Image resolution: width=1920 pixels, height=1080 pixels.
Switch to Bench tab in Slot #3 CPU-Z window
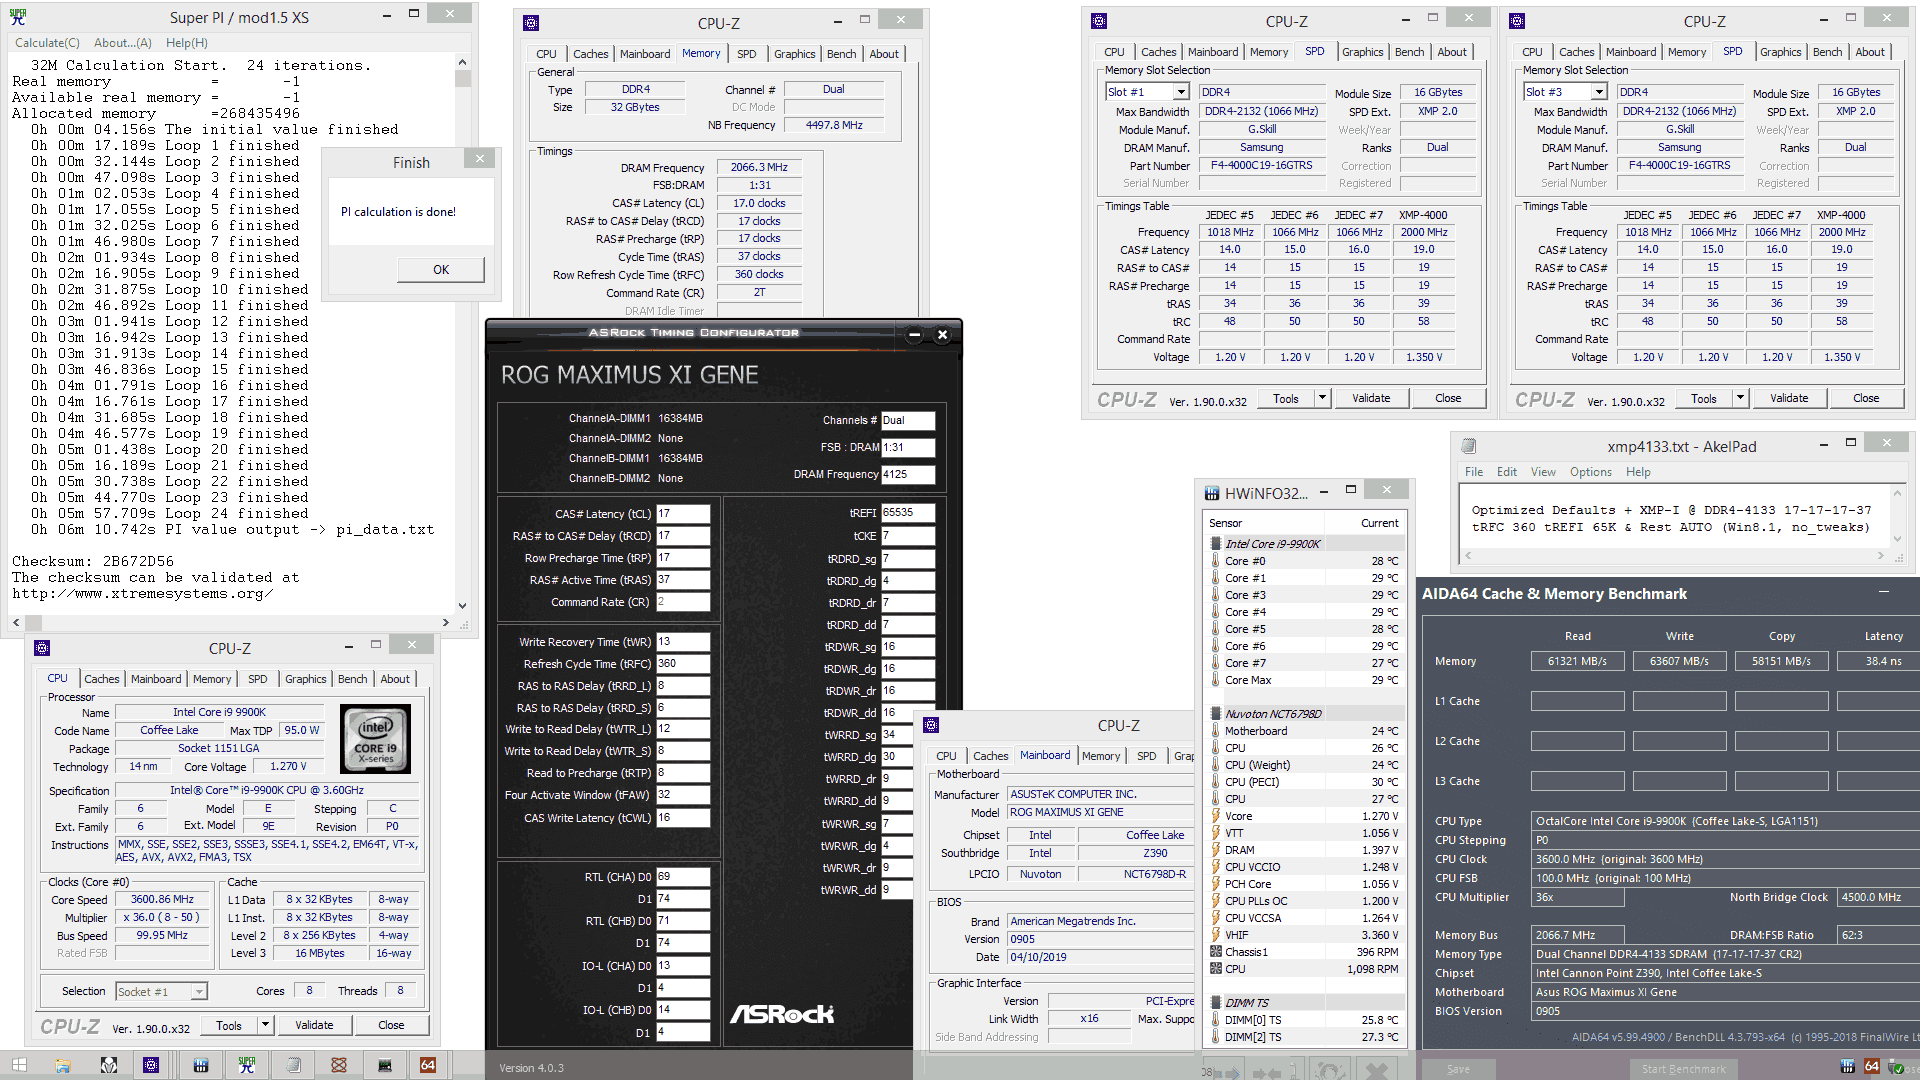coord(1827,52)
